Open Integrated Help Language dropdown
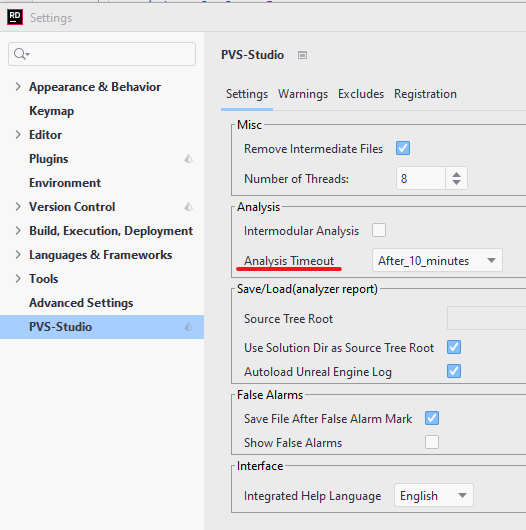526x530 pixels. click(434, 496)
